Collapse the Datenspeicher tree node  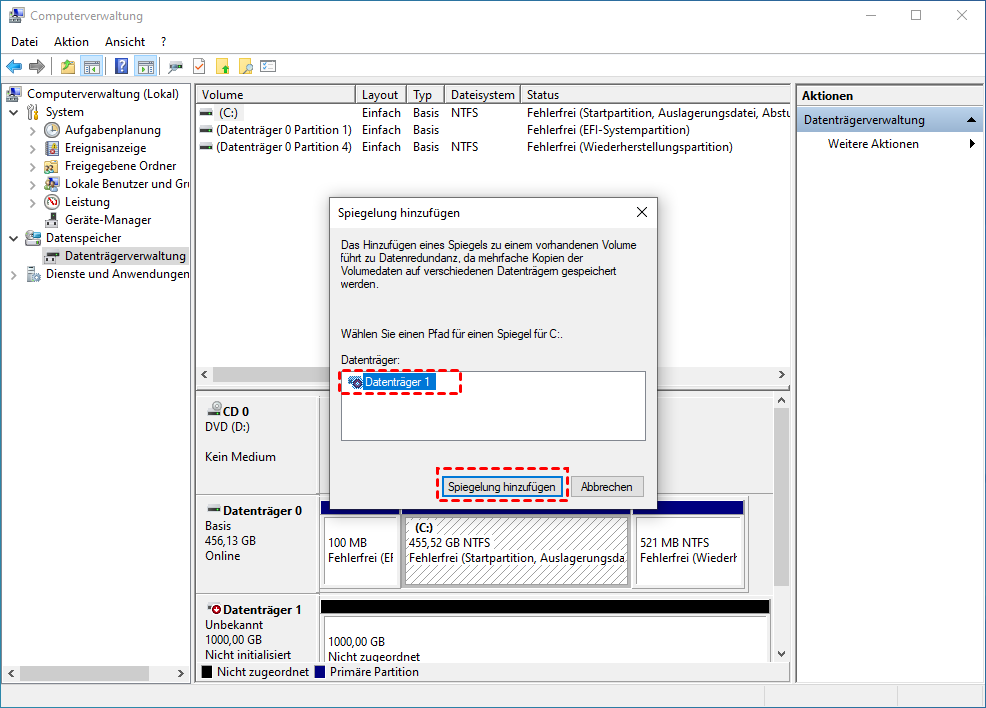pos(14,238)
